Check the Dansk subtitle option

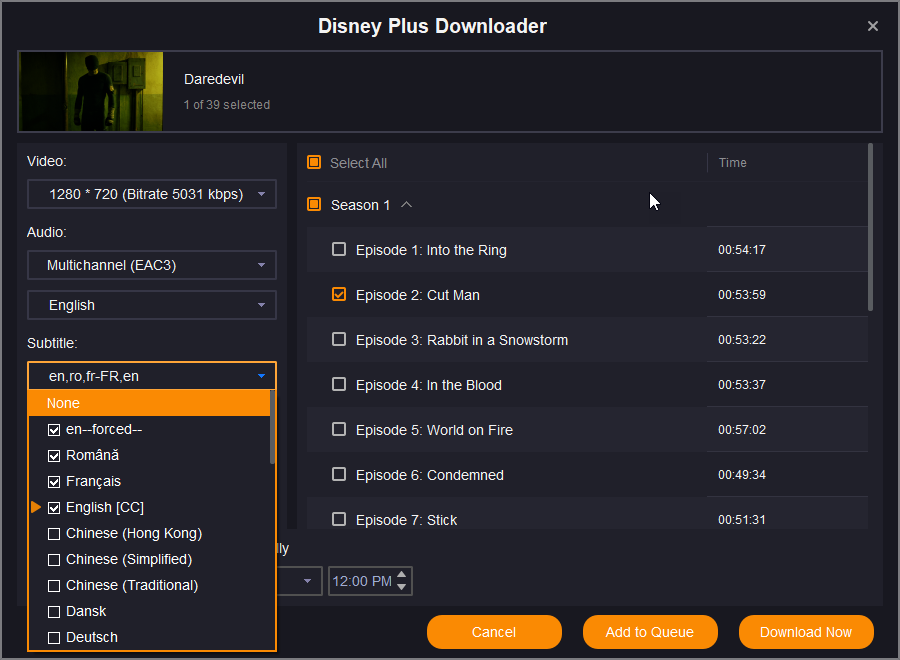click(x=54, y=612)
